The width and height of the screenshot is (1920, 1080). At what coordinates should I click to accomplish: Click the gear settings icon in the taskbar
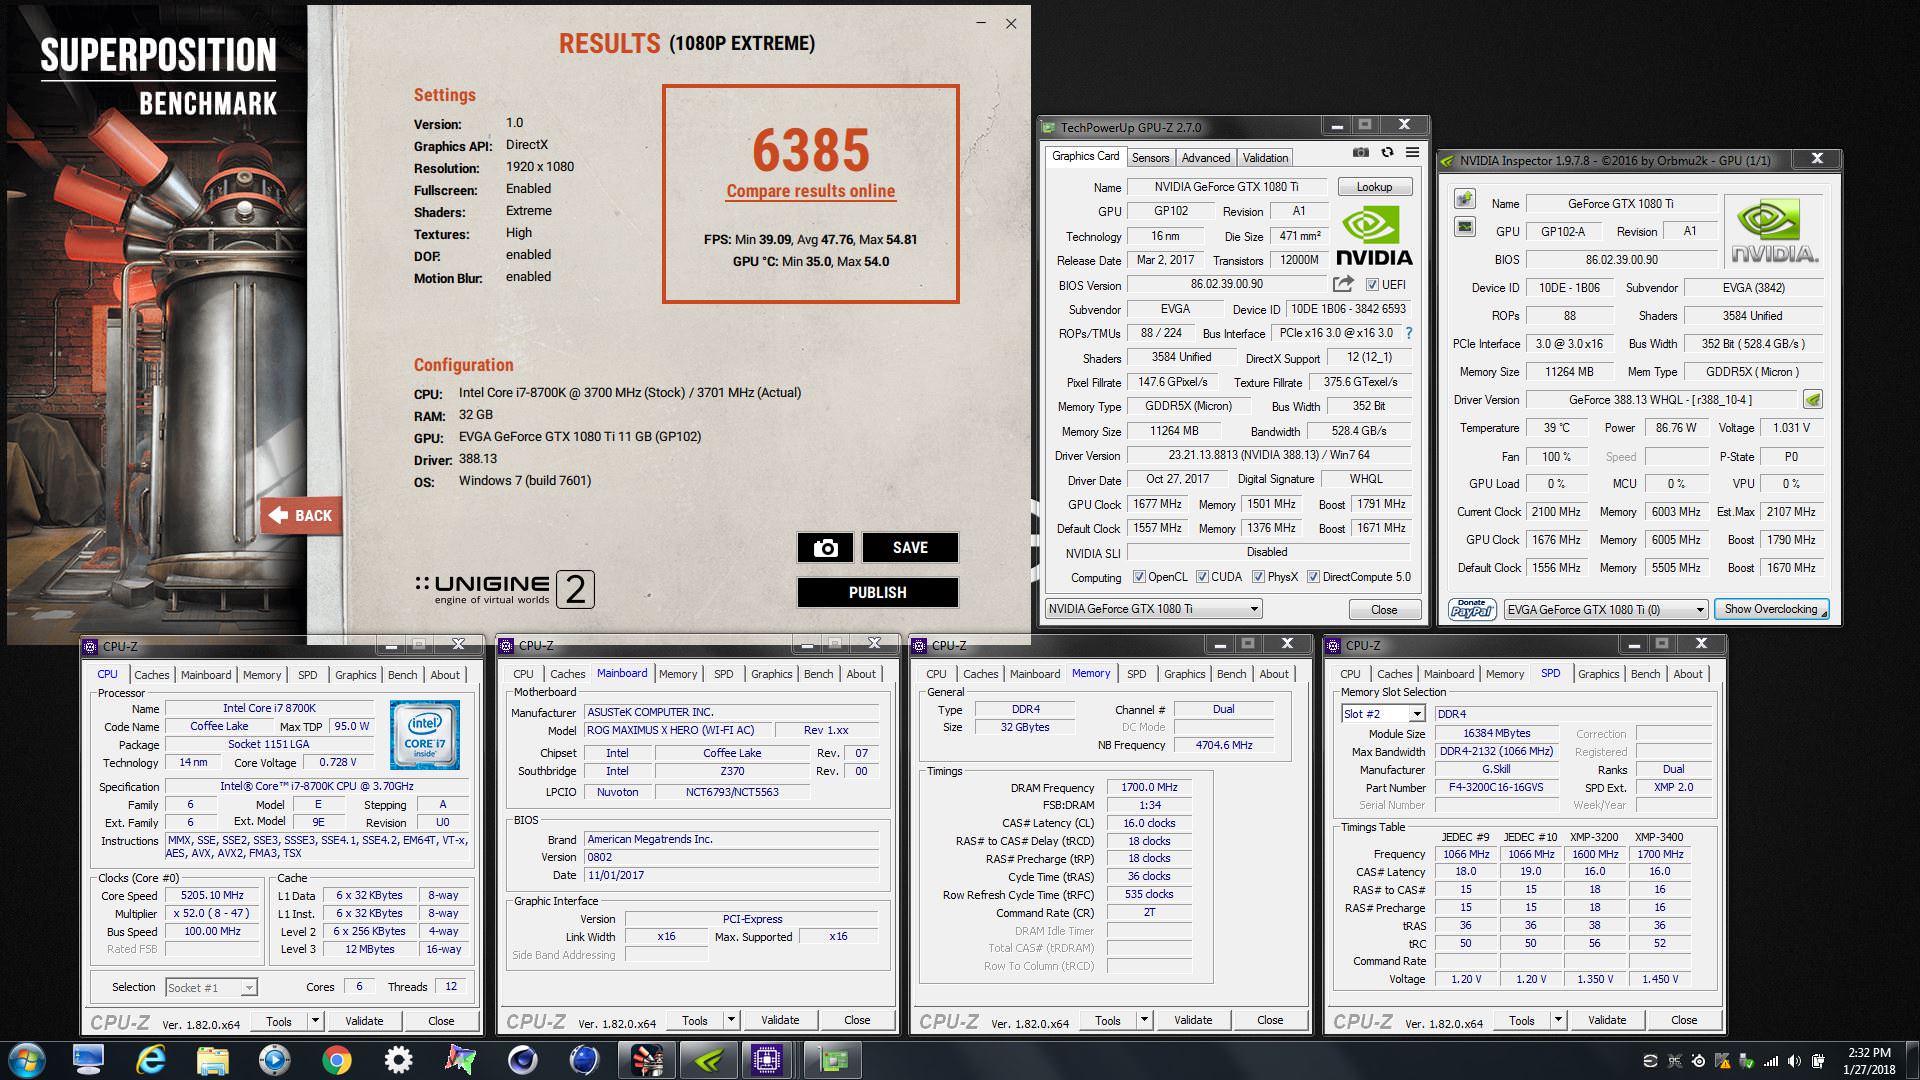pos(398,1059)
